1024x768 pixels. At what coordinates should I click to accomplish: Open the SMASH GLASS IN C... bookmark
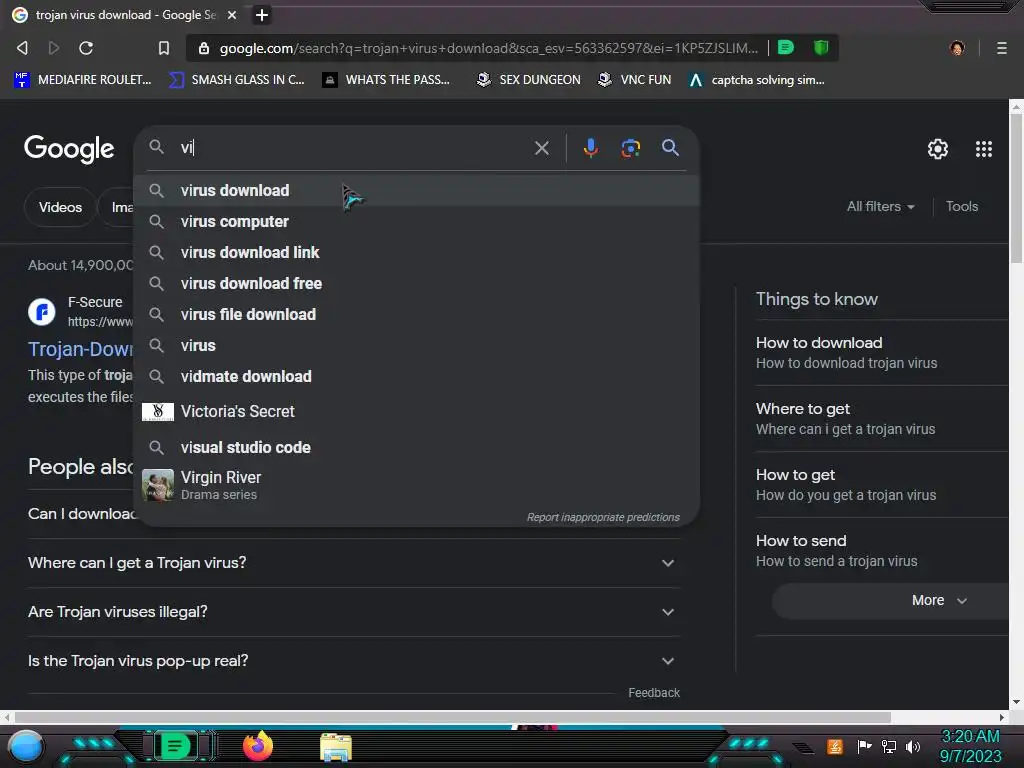pos(236,80)
